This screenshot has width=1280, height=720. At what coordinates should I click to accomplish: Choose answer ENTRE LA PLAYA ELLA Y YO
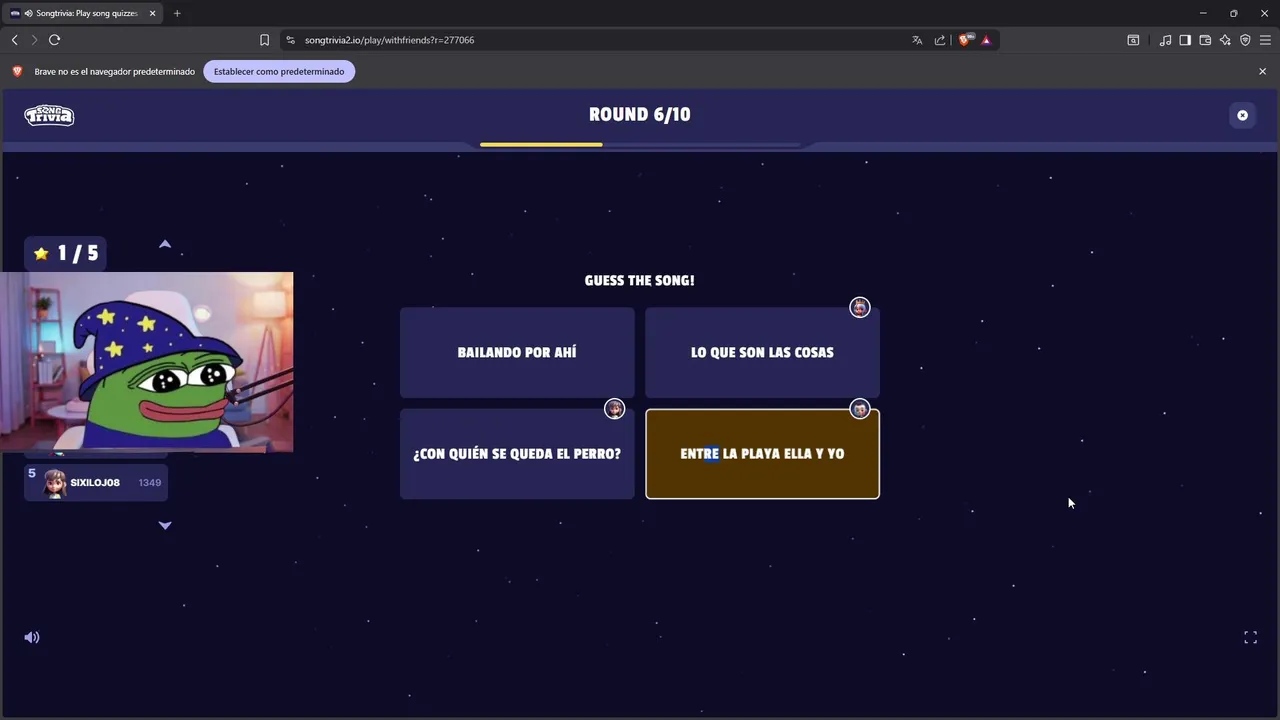[x=762, y=454]
